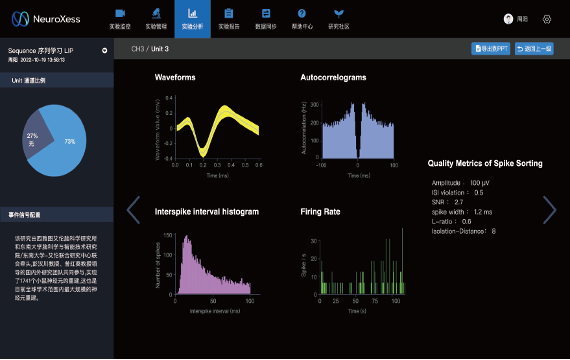Click the export PPT button
Screen dimensions: 570x360
click(491, 49)
